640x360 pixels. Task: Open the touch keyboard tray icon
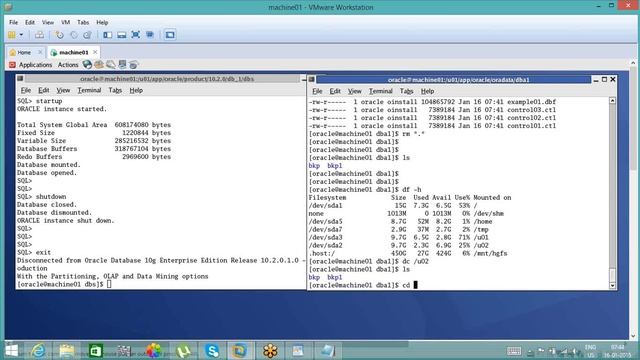(513, 351)
